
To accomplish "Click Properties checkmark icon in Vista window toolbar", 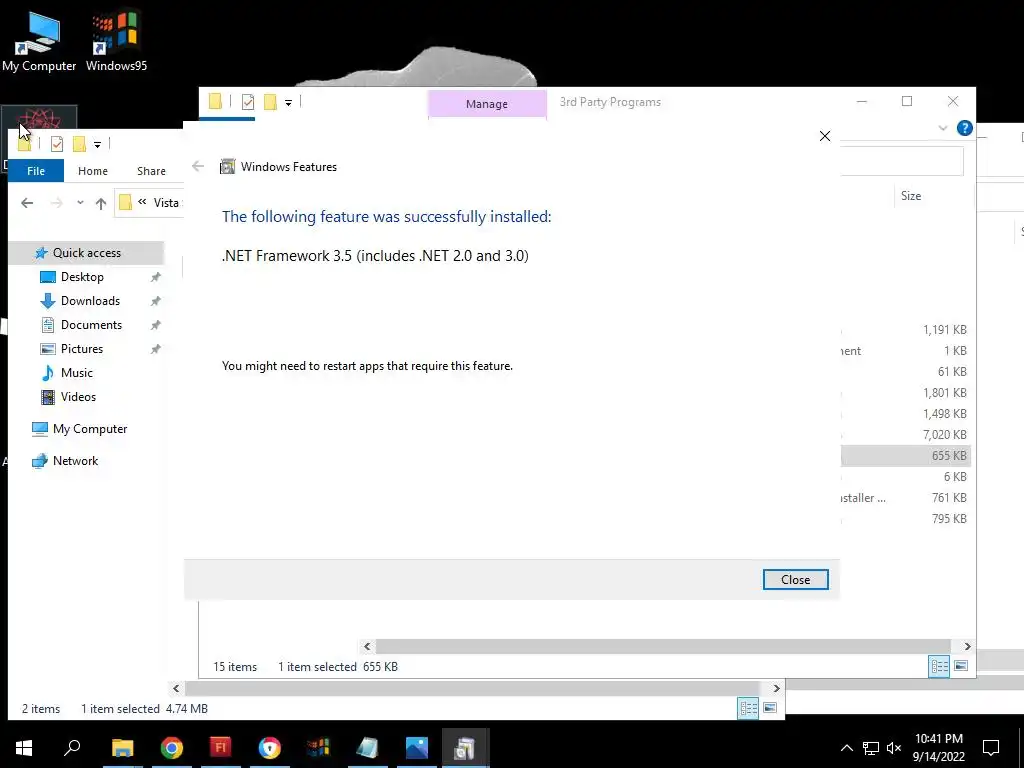I will click(x=57, y=144).
